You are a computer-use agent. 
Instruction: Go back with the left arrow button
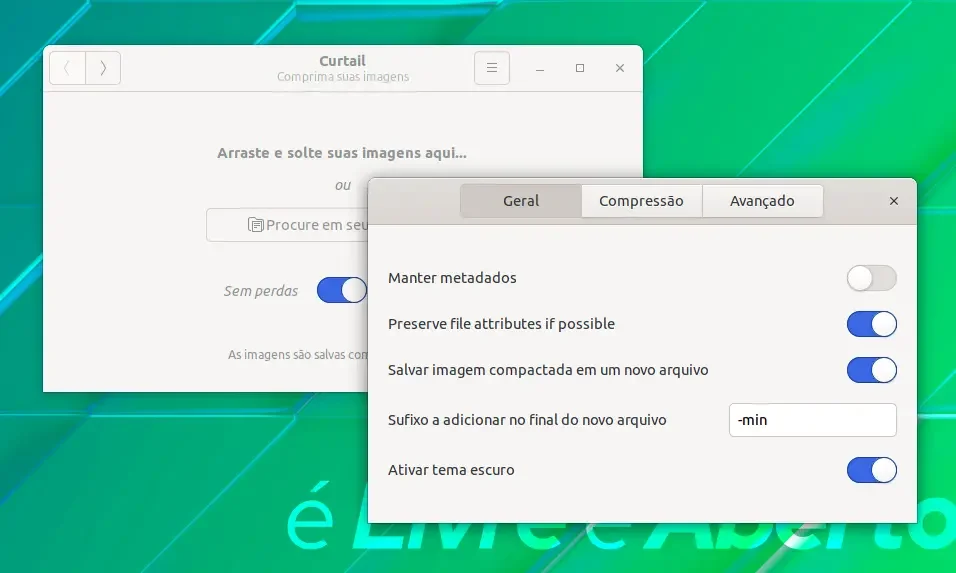(68, 68)
